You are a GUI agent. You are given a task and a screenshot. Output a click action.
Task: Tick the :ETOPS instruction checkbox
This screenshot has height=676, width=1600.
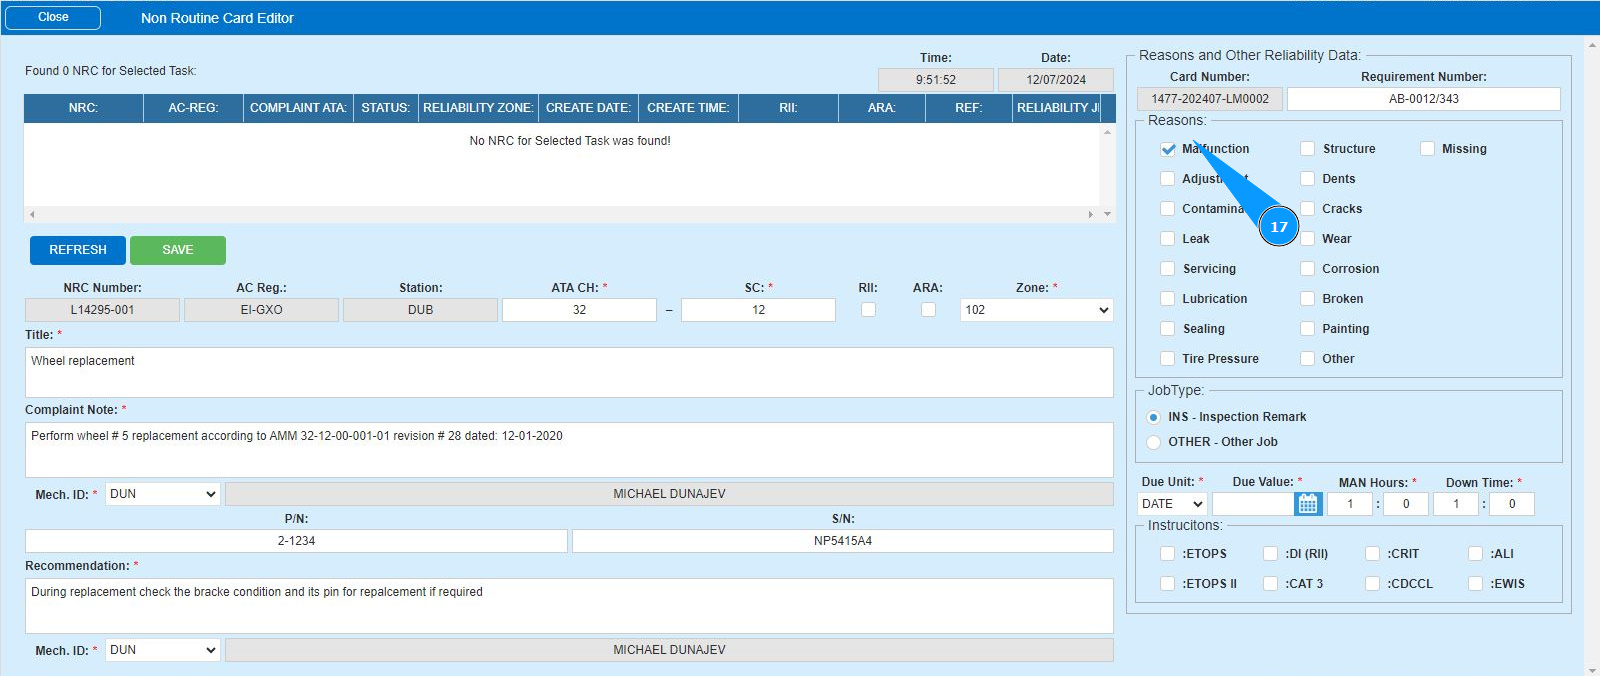1167,554
